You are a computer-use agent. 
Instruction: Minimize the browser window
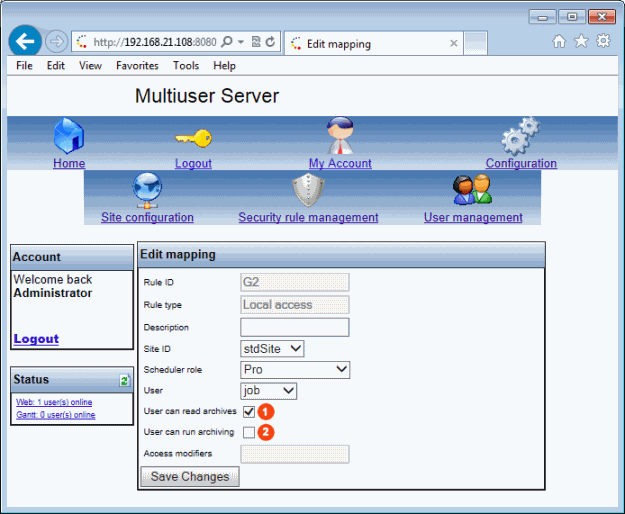tap(542, 17)
